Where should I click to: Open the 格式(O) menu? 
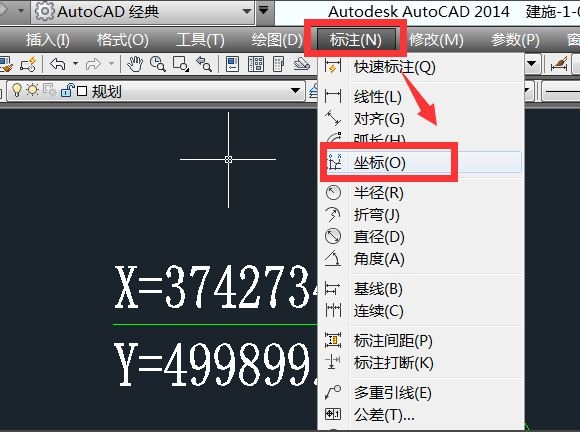(x=123, y=40)
